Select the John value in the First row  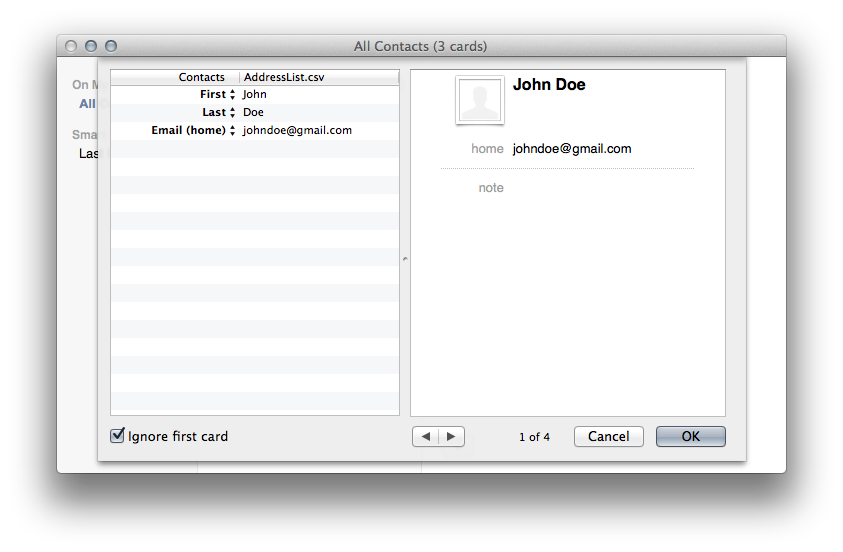pyautogui.click(x=254, y=95)
